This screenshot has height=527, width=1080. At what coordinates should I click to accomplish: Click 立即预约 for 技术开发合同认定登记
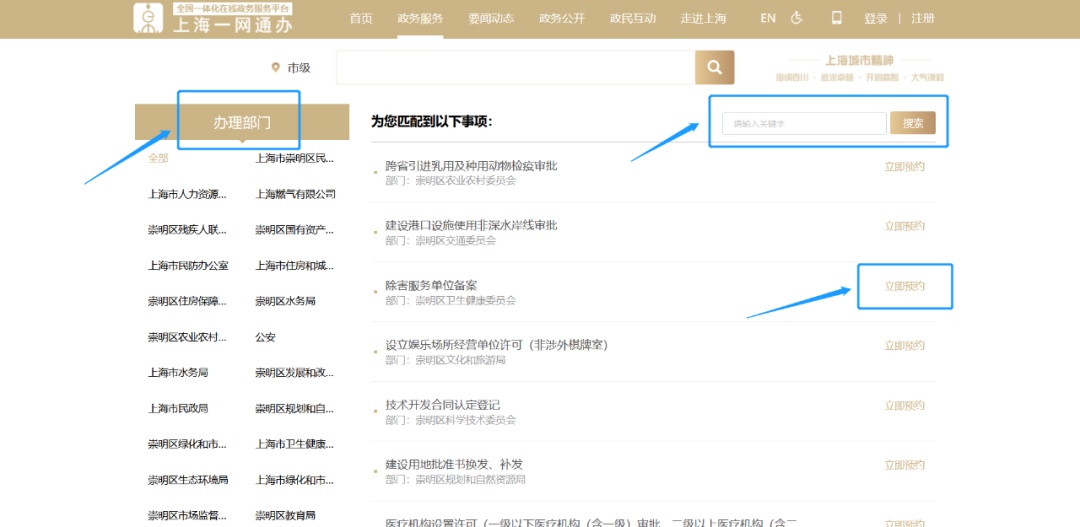[904, 405]
